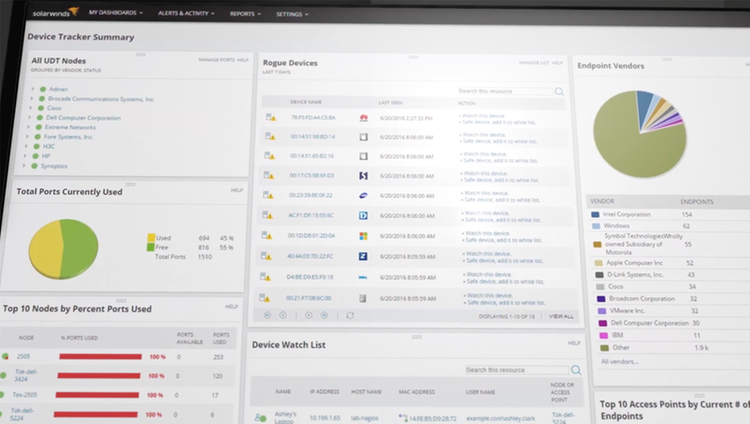750x424 pixels.
Task: Click IBM vendor color swatch
Action: pyautogui.click(x=604, y=335)
